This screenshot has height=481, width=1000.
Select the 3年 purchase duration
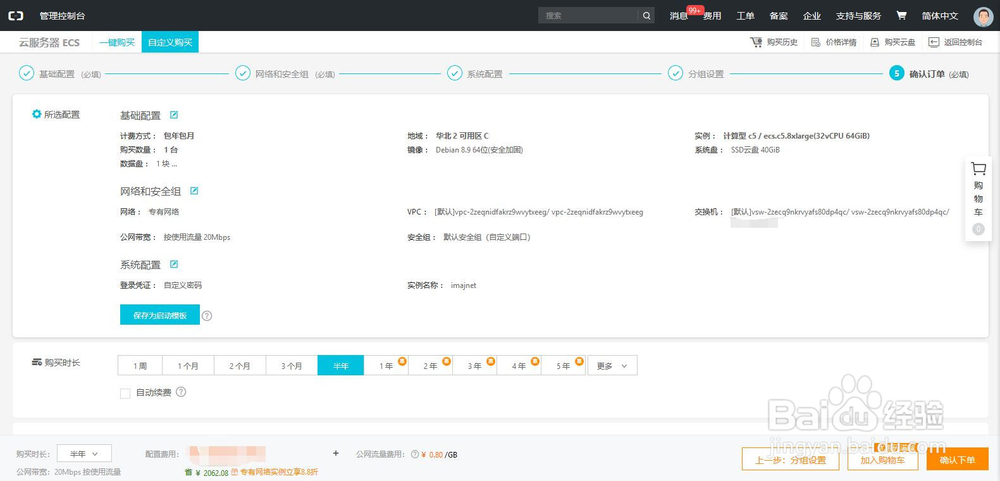point(474,366)
